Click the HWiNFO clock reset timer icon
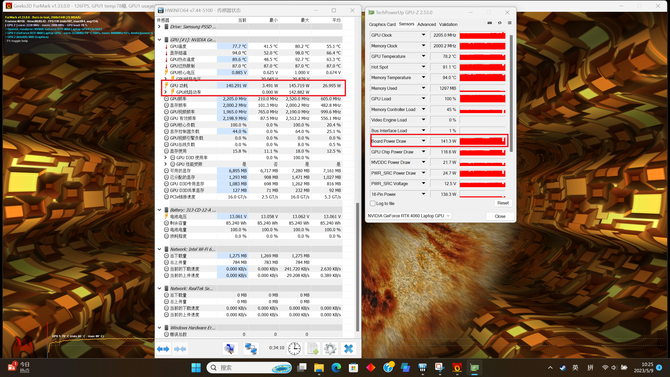Viewport: 670px width, 377px height. click(294, 349)
